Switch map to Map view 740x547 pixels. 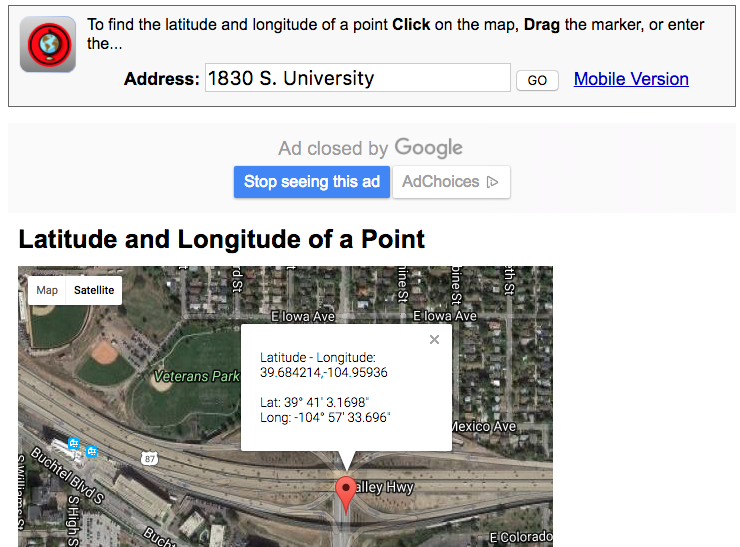click(x=47, y=291)
